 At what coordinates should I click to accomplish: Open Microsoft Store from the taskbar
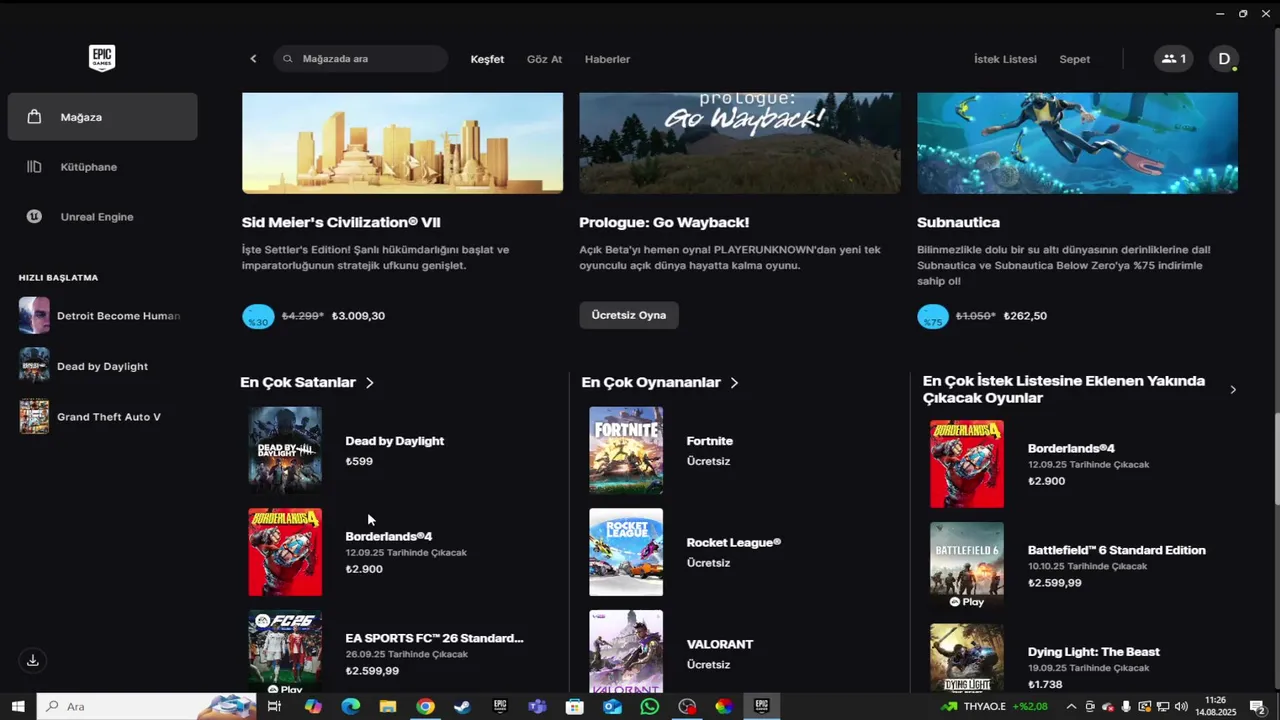[575, 706]
